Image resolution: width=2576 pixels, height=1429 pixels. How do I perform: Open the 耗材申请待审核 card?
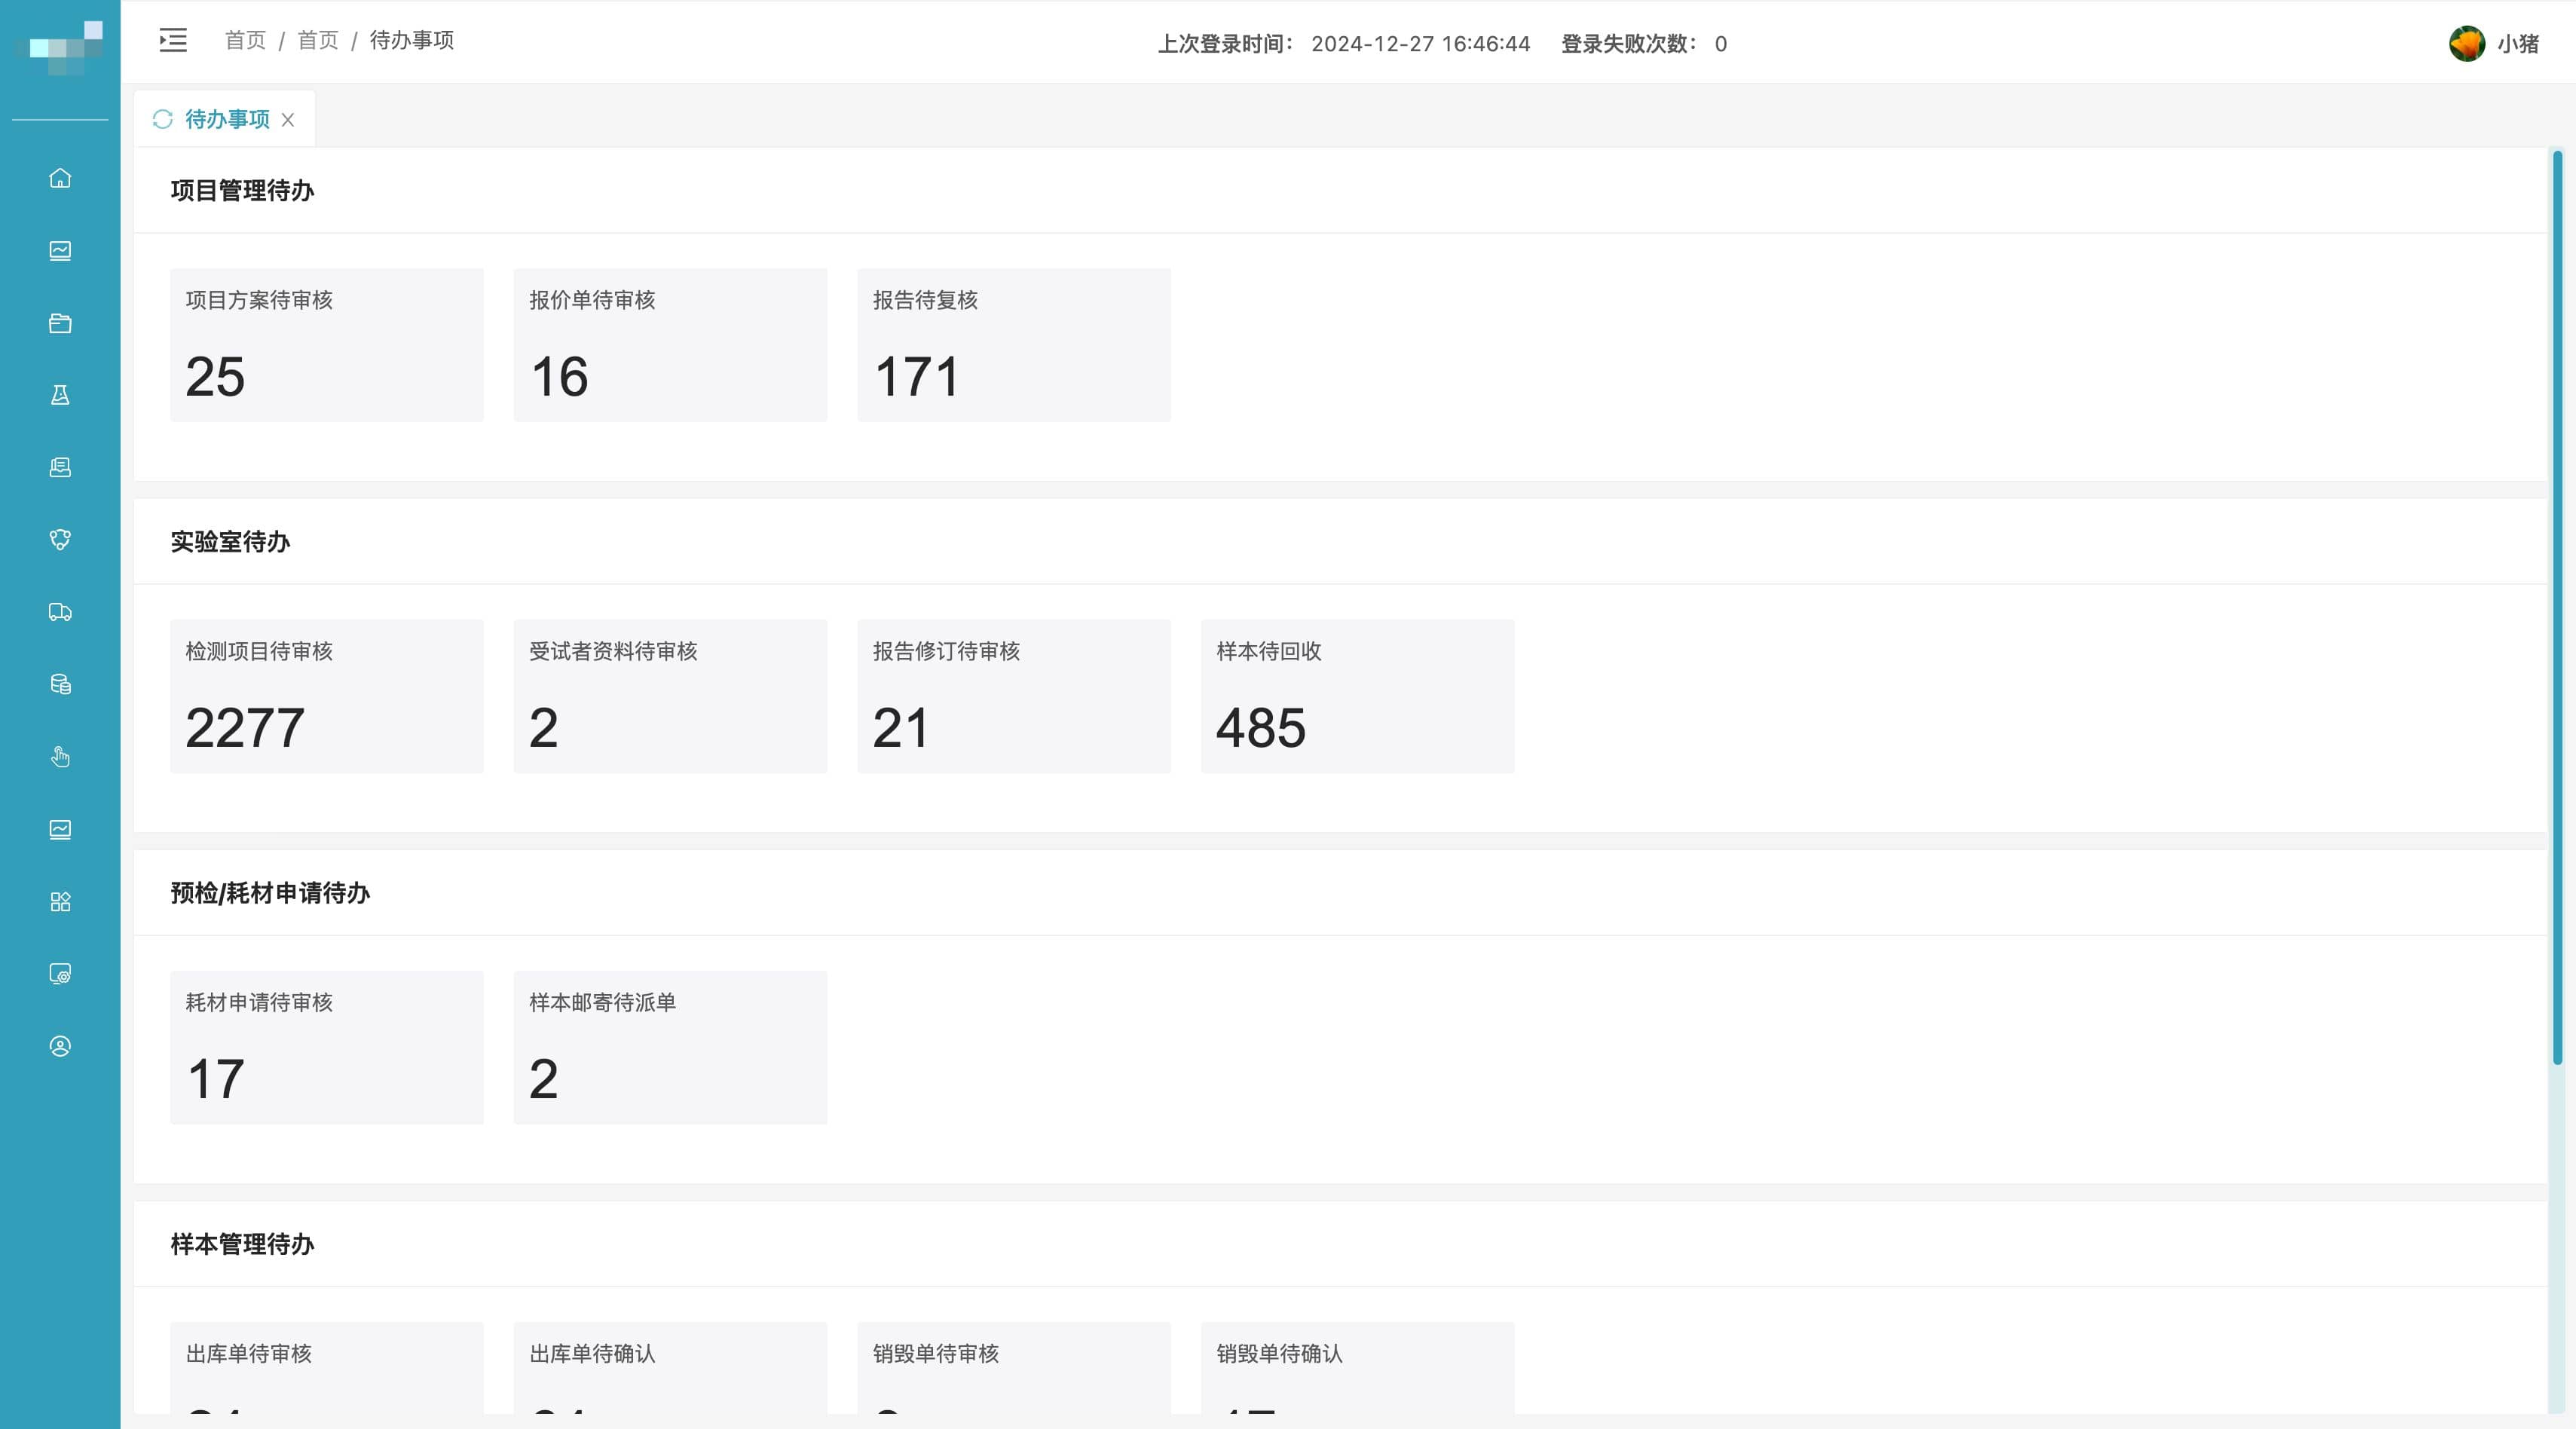[327, 1047]
